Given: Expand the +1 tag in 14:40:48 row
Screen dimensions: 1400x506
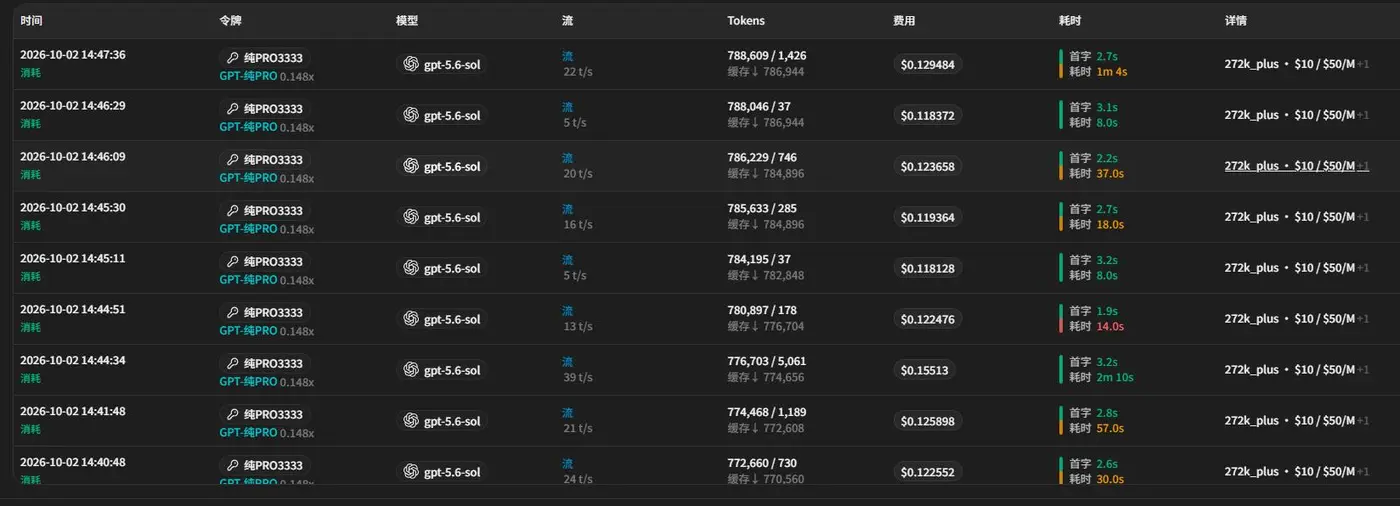Looking at the screenshot, I should click(x=1363, y=472).
